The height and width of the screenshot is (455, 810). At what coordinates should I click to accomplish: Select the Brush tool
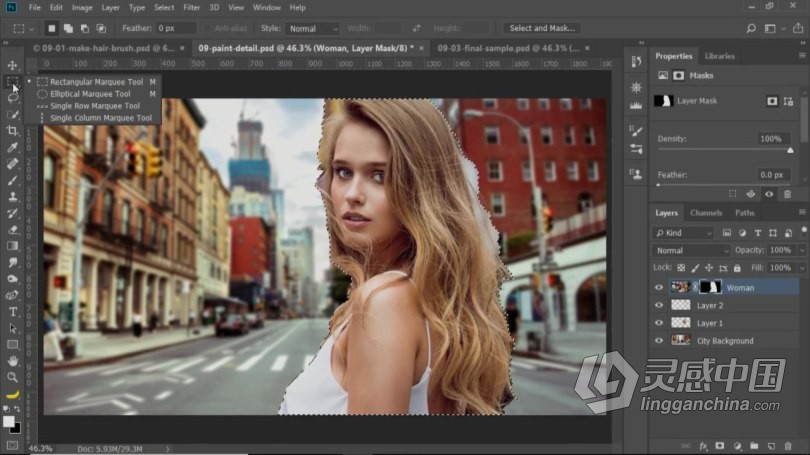tap(12, 180)
